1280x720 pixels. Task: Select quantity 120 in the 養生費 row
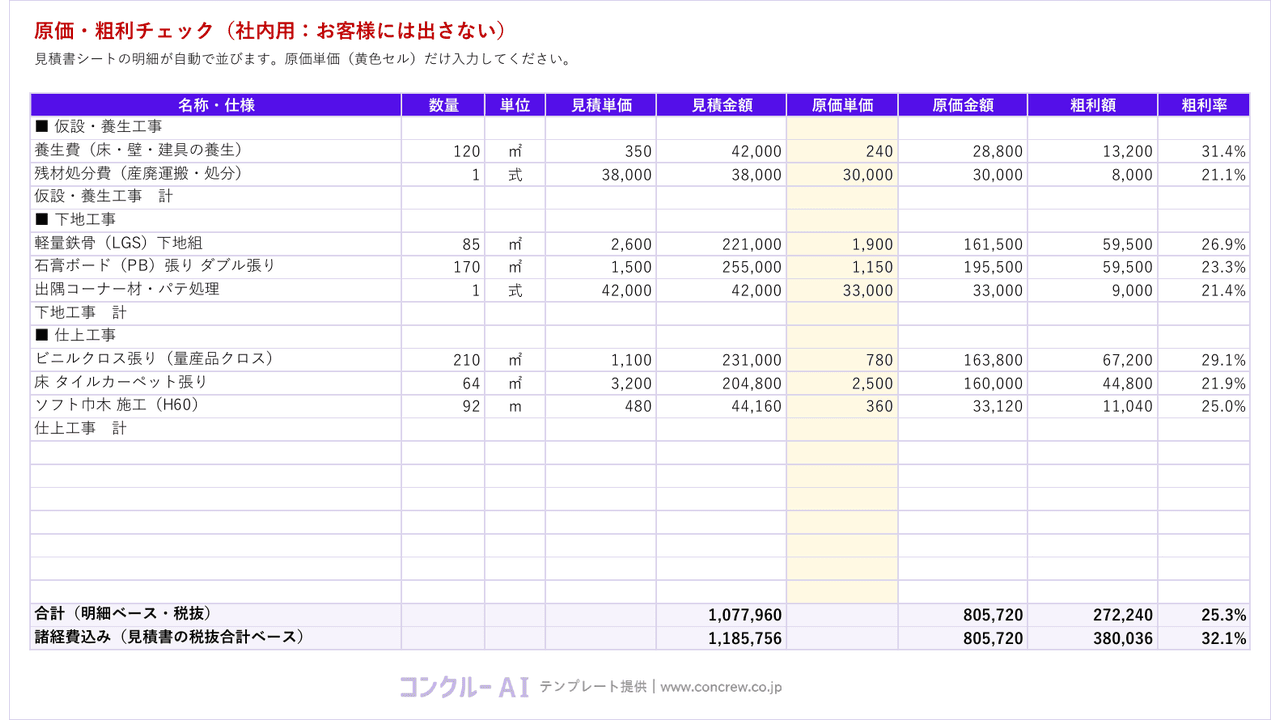(x=443, y=151)
